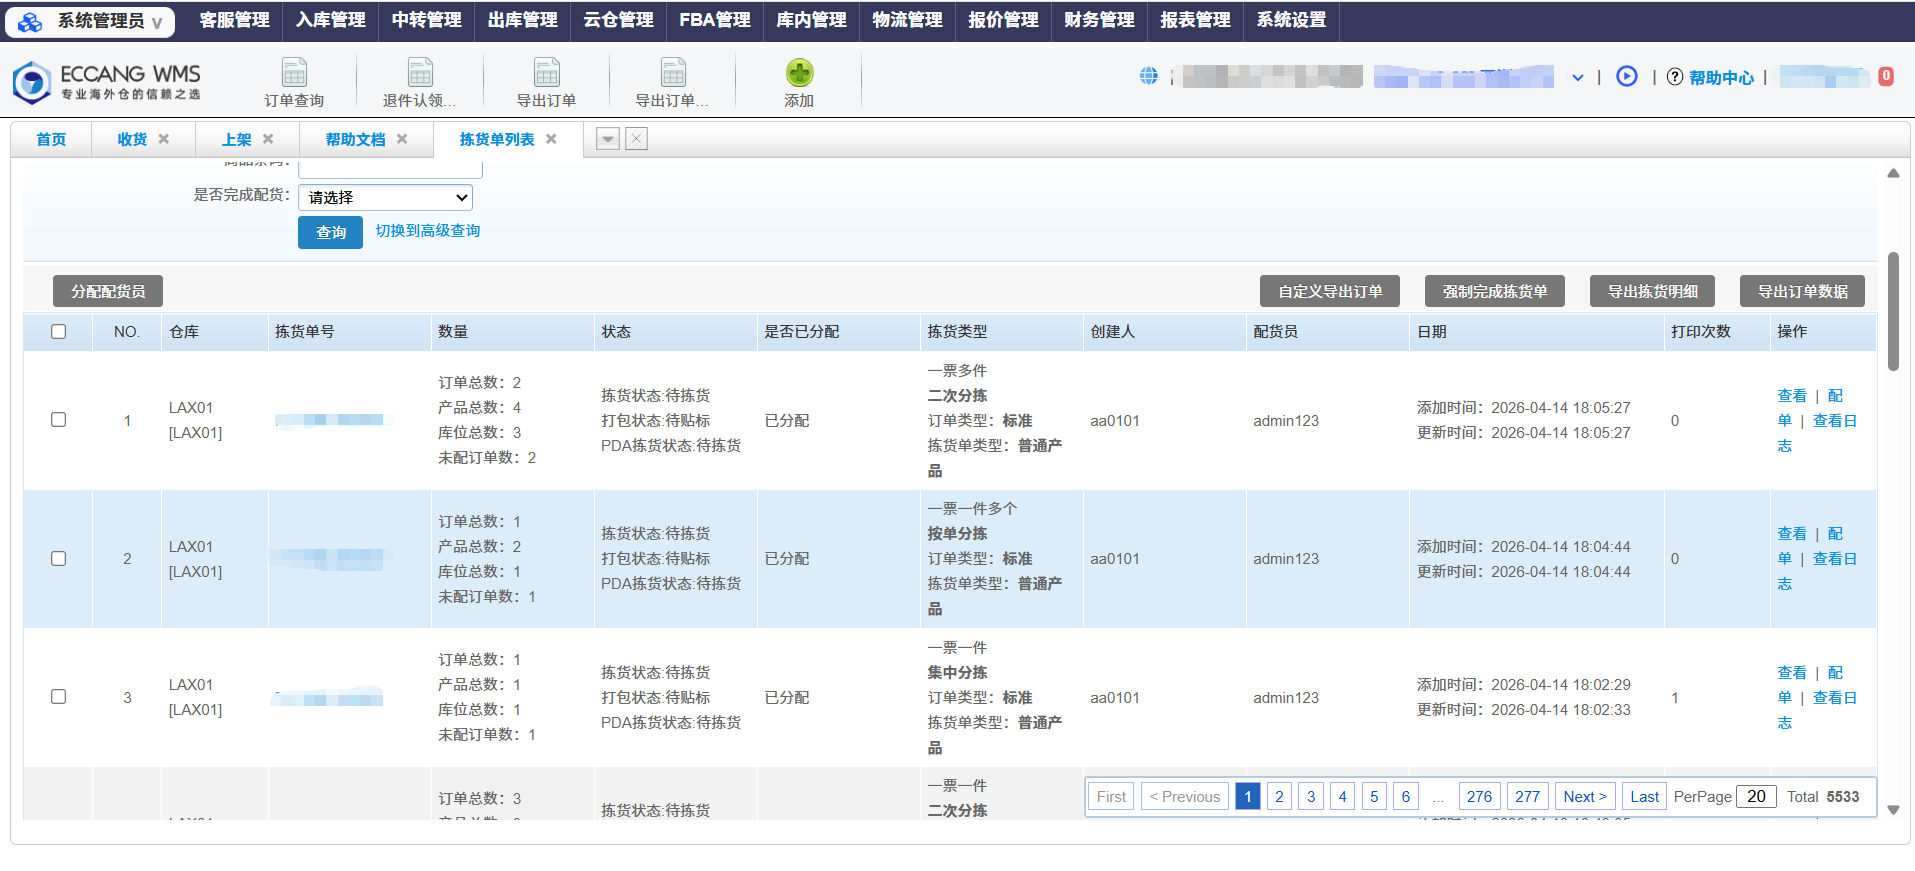Open the 客服管理 menu
Viewport: 1915px width, 871px height.
tap(234, 20)
